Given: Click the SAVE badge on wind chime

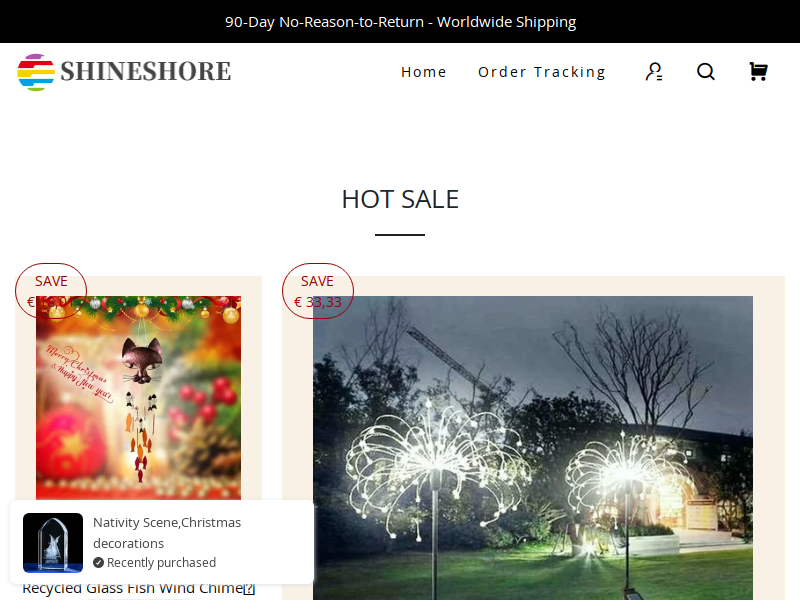Looking at the screenshot, I should tap(51, 291).
